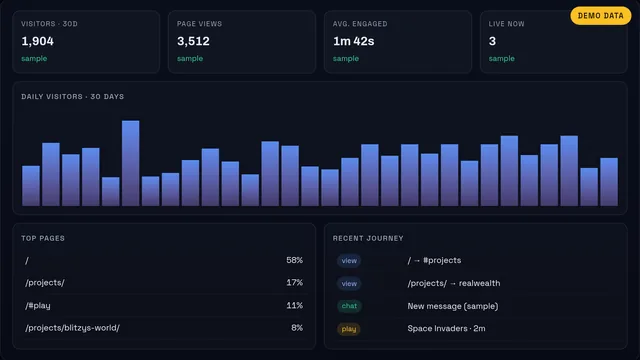This screenshot has width=640, height=360.
Task: Click the DEMO DATA badge
Action: (600, 16)
